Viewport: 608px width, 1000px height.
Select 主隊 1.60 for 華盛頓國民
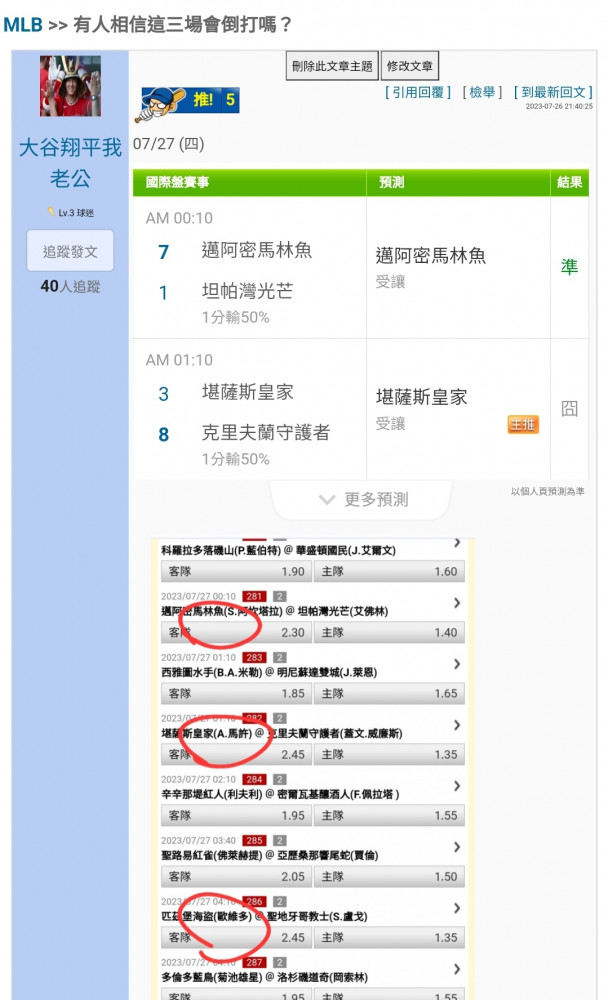(x=389, y=571)
